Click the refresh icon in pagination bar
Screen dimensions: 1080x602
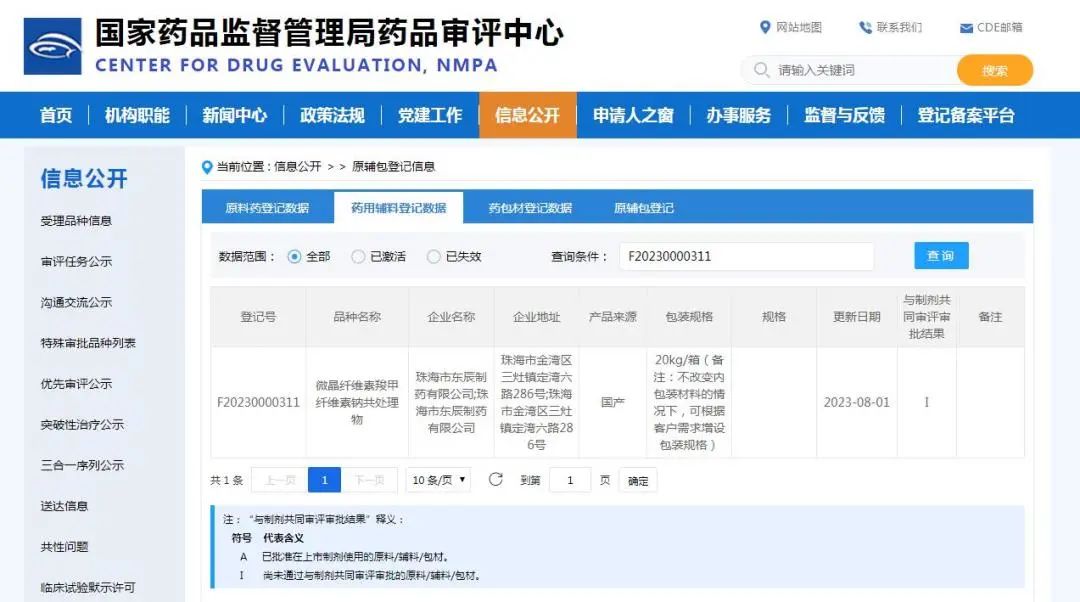pos(495,479)
